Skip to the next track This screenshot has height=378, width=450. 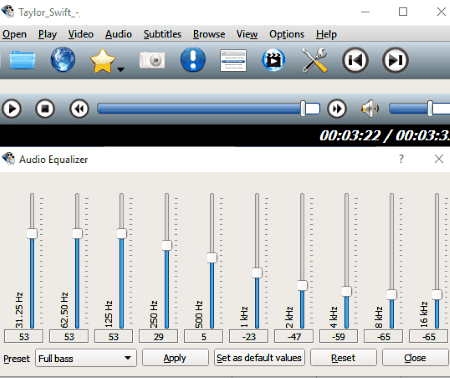395,60
